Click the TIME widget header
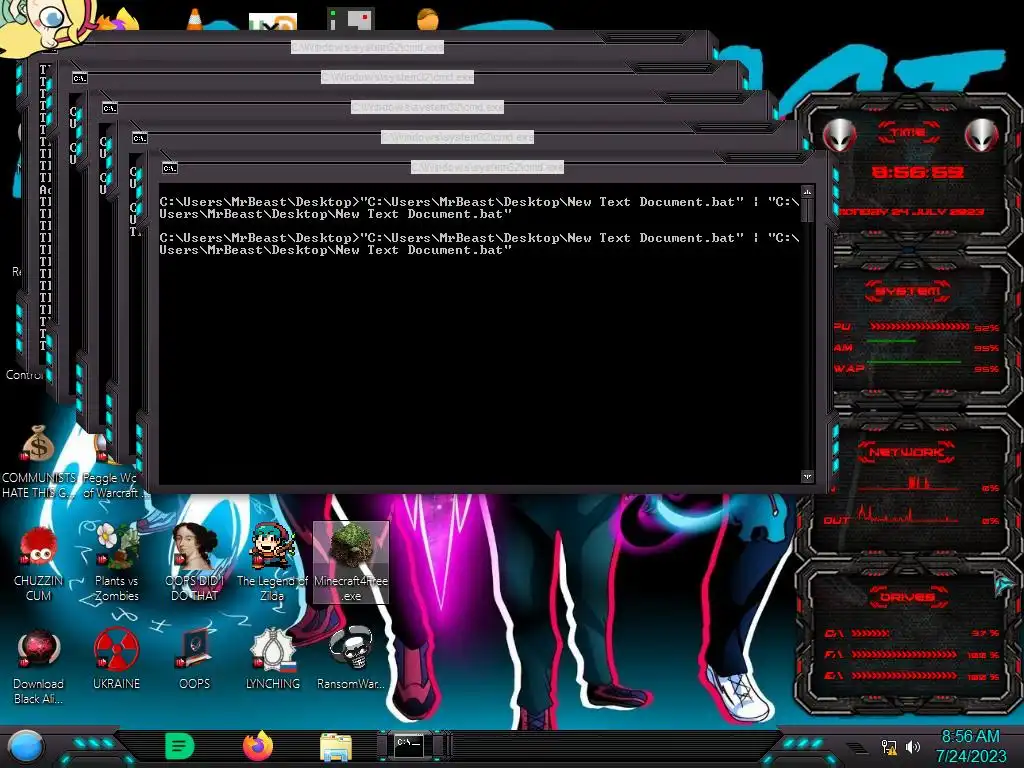1024x768 pixels. pyautogui.click(x=908, y=132)
